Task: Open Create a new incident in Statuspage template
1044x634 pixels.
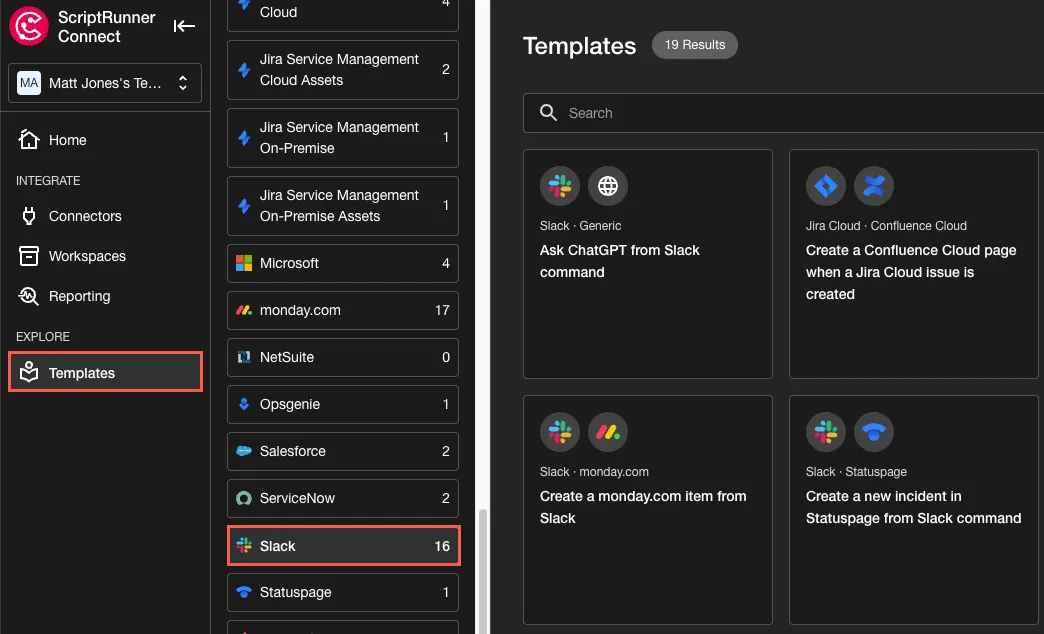Action: [x=914, y=509]
